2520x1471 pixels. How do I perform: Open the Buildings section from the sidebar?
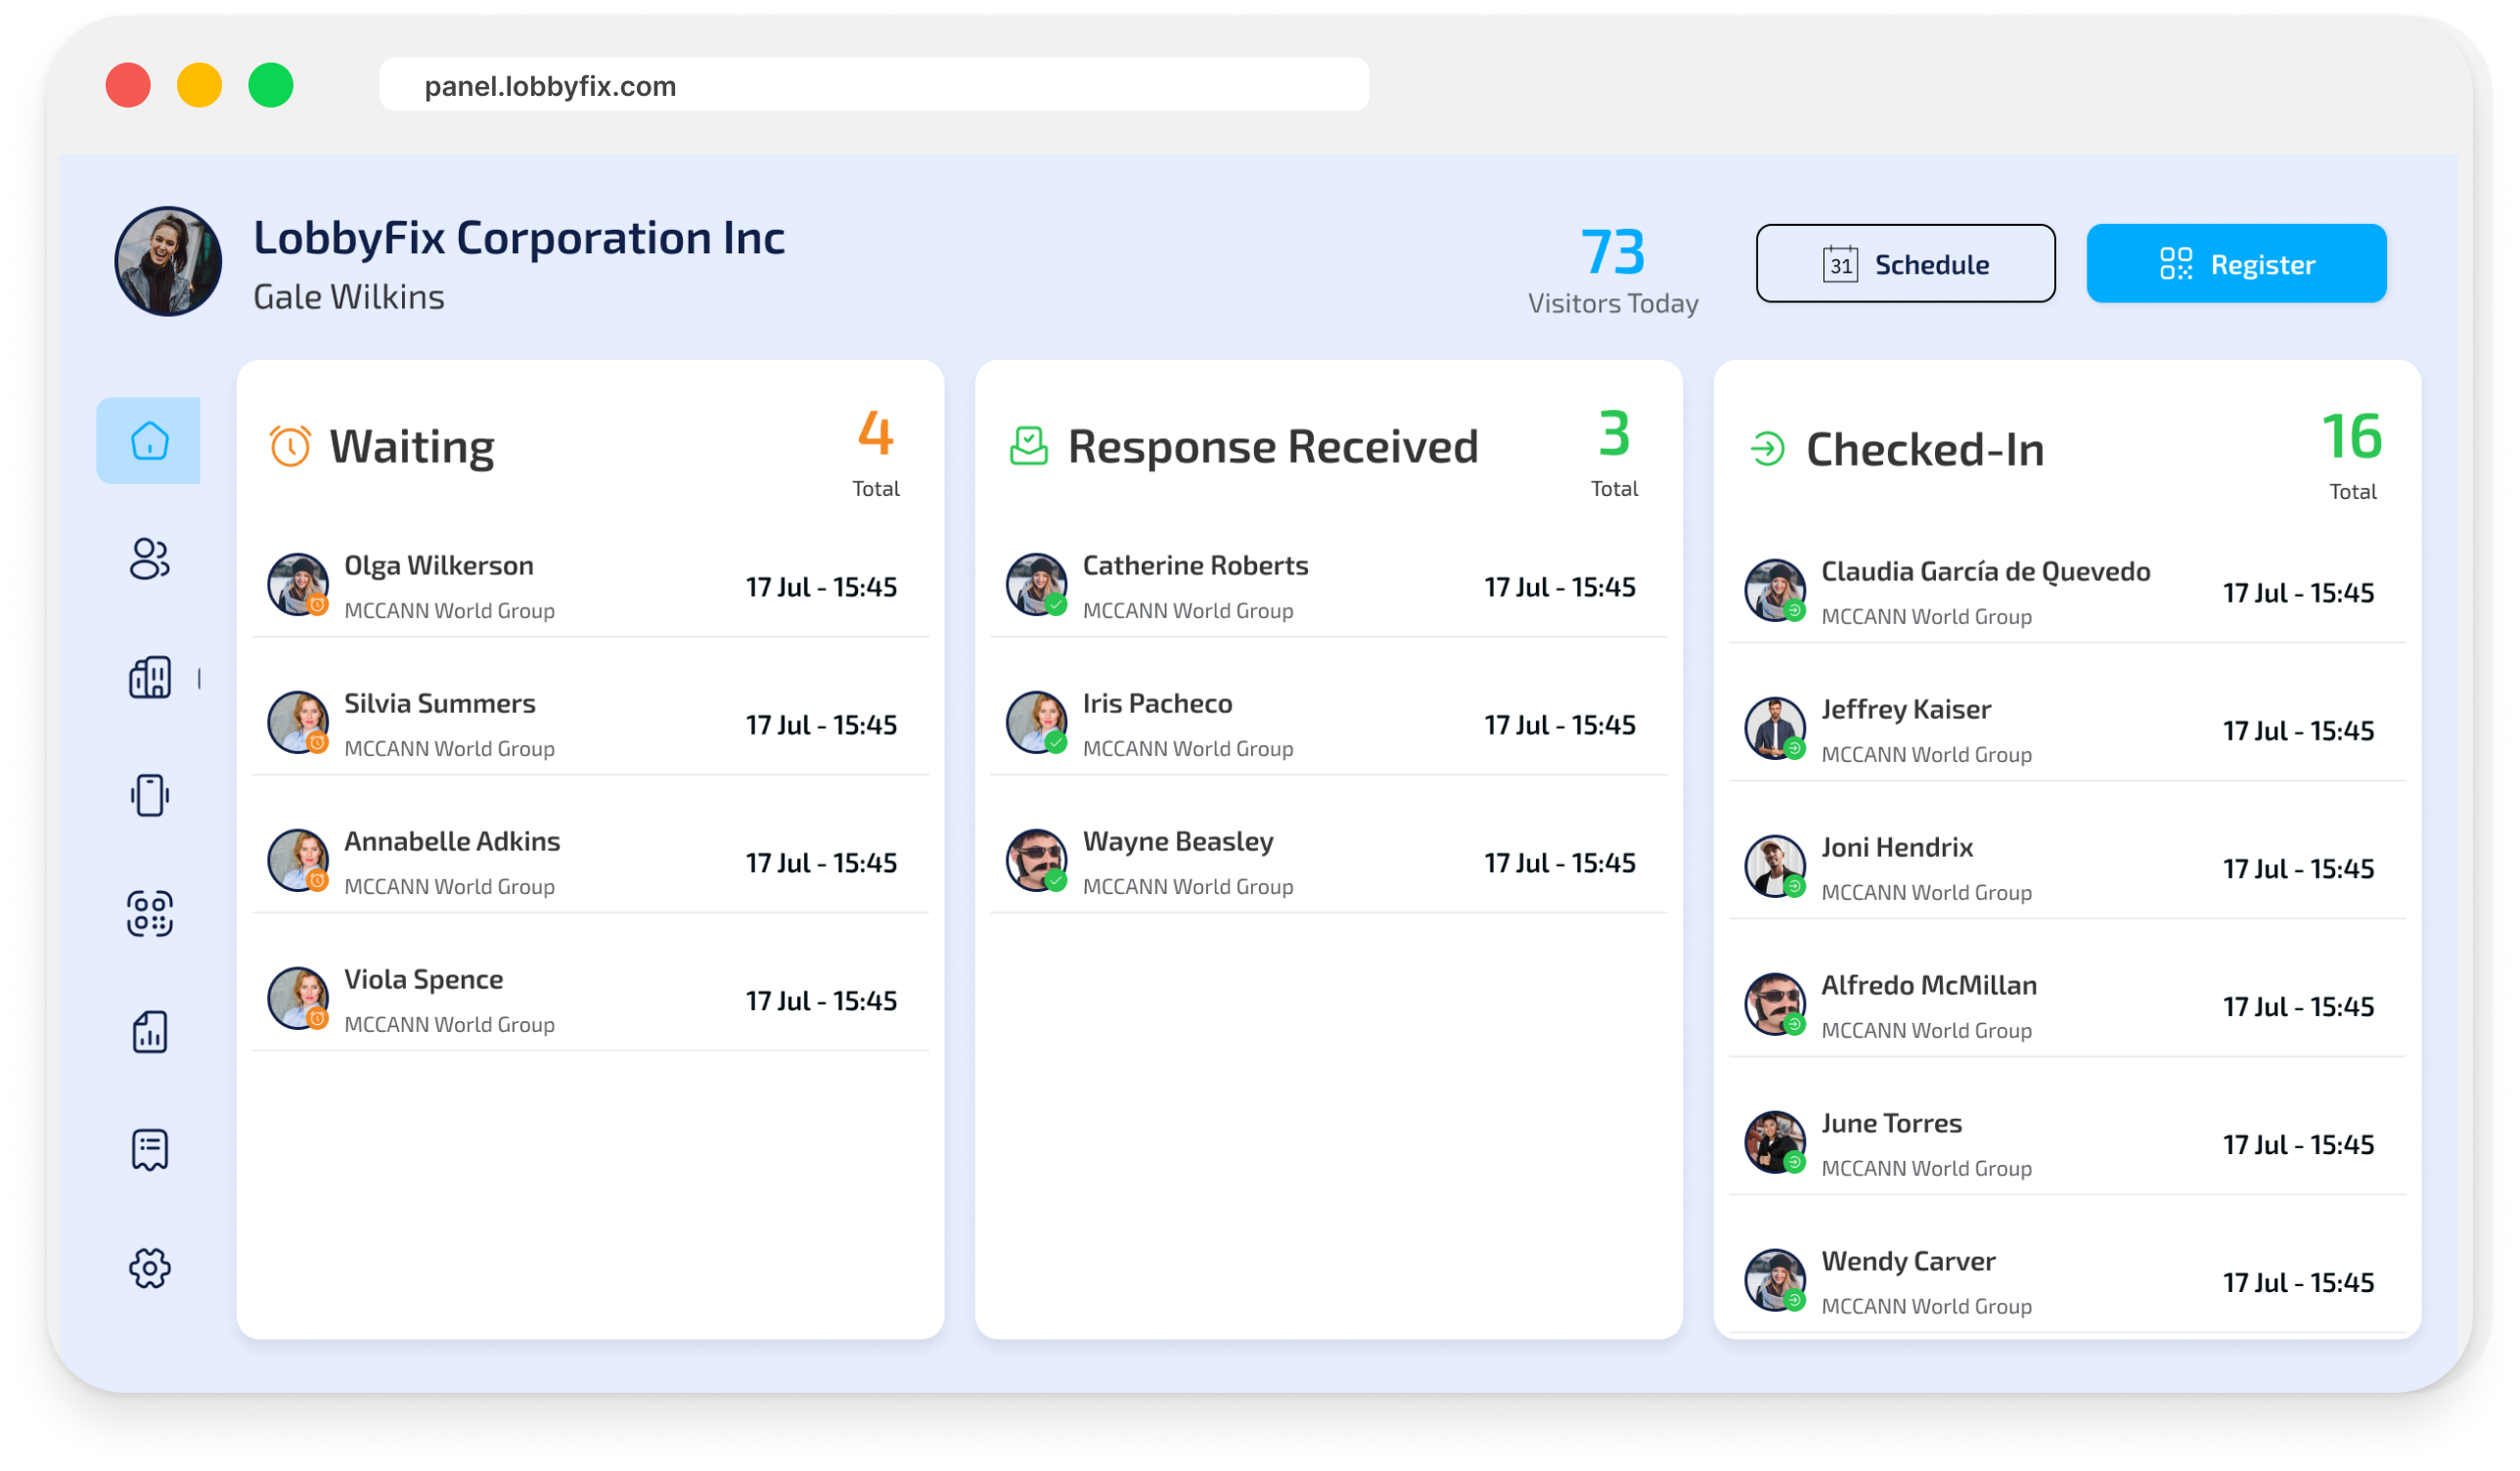click(149, 679)
